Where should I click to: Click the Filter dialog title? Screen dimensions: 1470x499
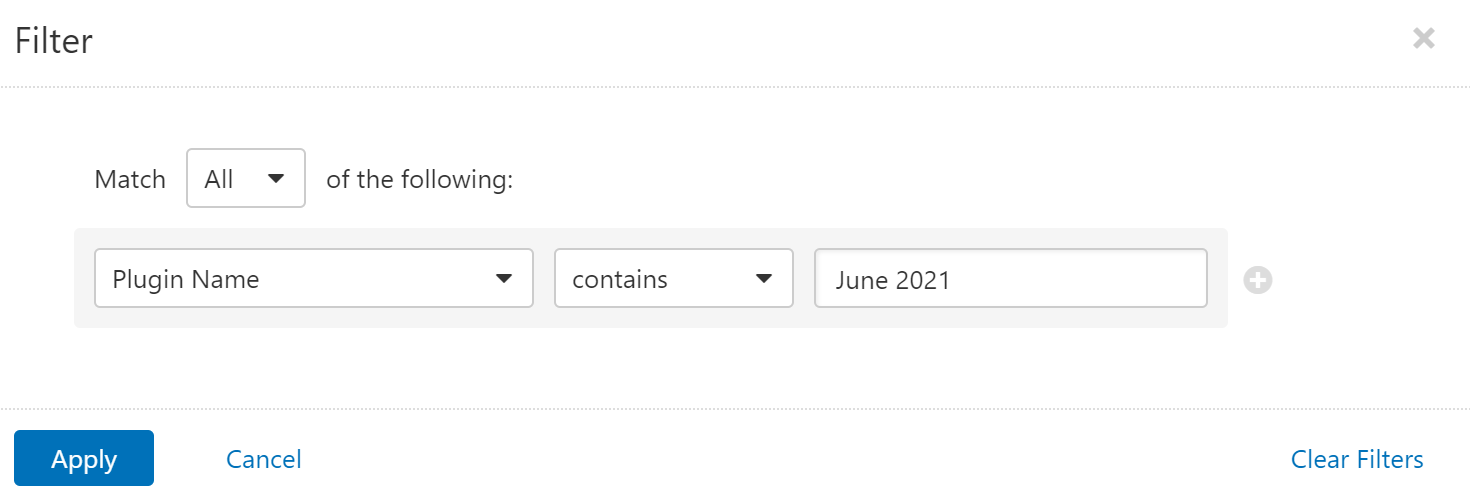[53, 41]
